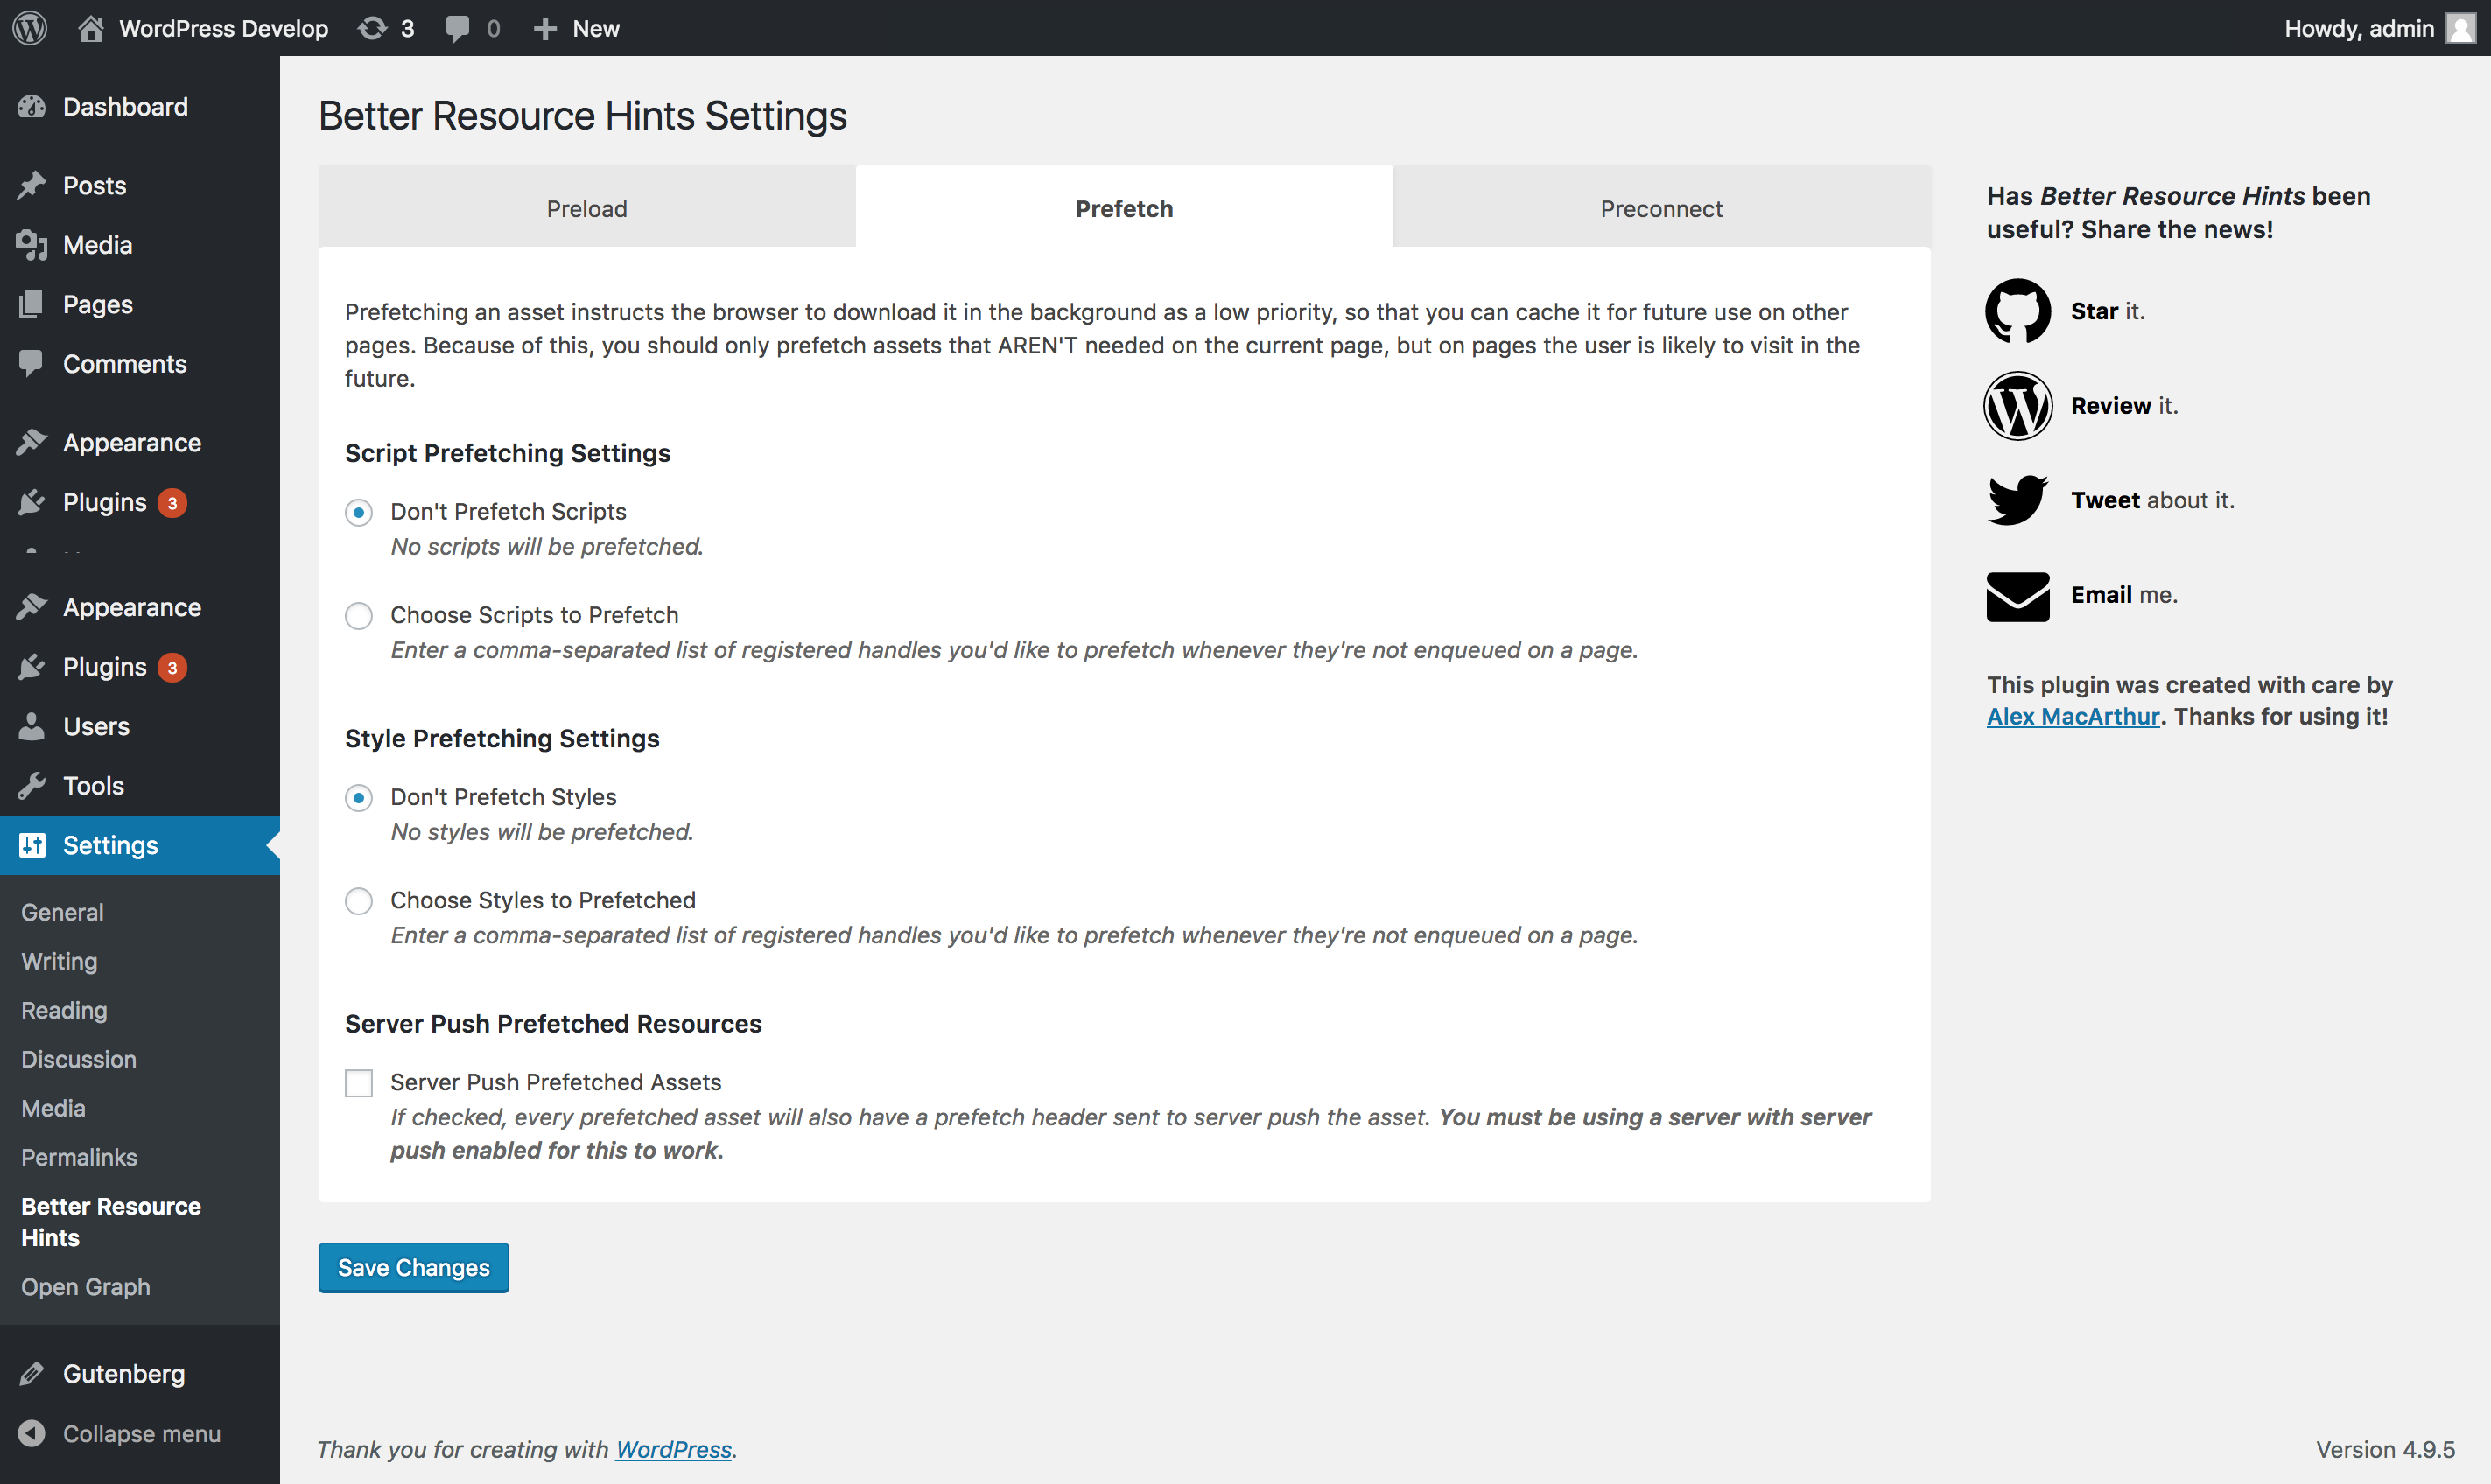2491x1484 pixels.
Task: Select the Don't Prefetch Styles radio button
Action: tap(359, 798)
